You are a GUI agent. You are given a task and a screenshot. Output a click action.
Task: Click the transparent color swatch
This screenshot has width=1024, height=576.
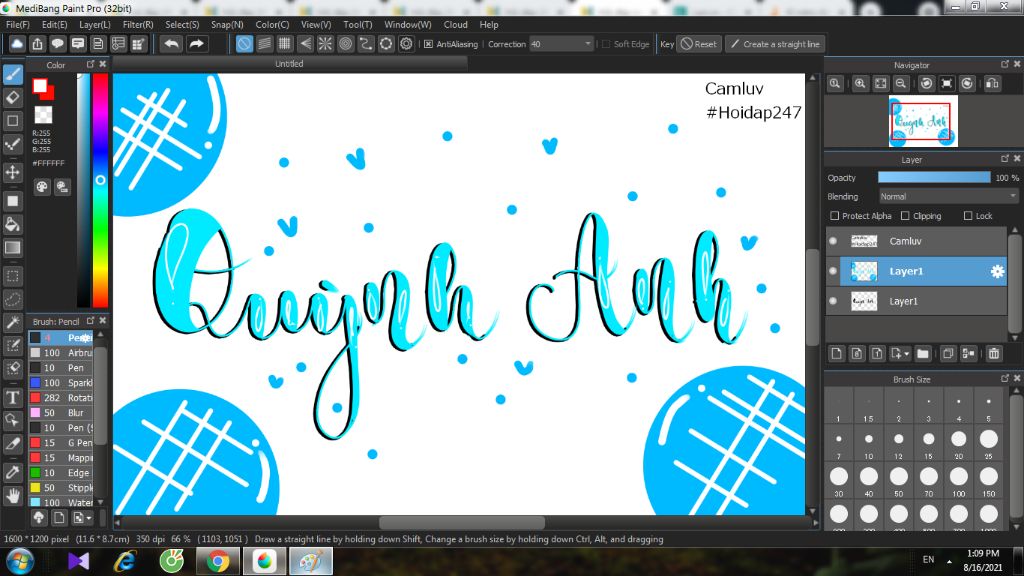(43, 115)
